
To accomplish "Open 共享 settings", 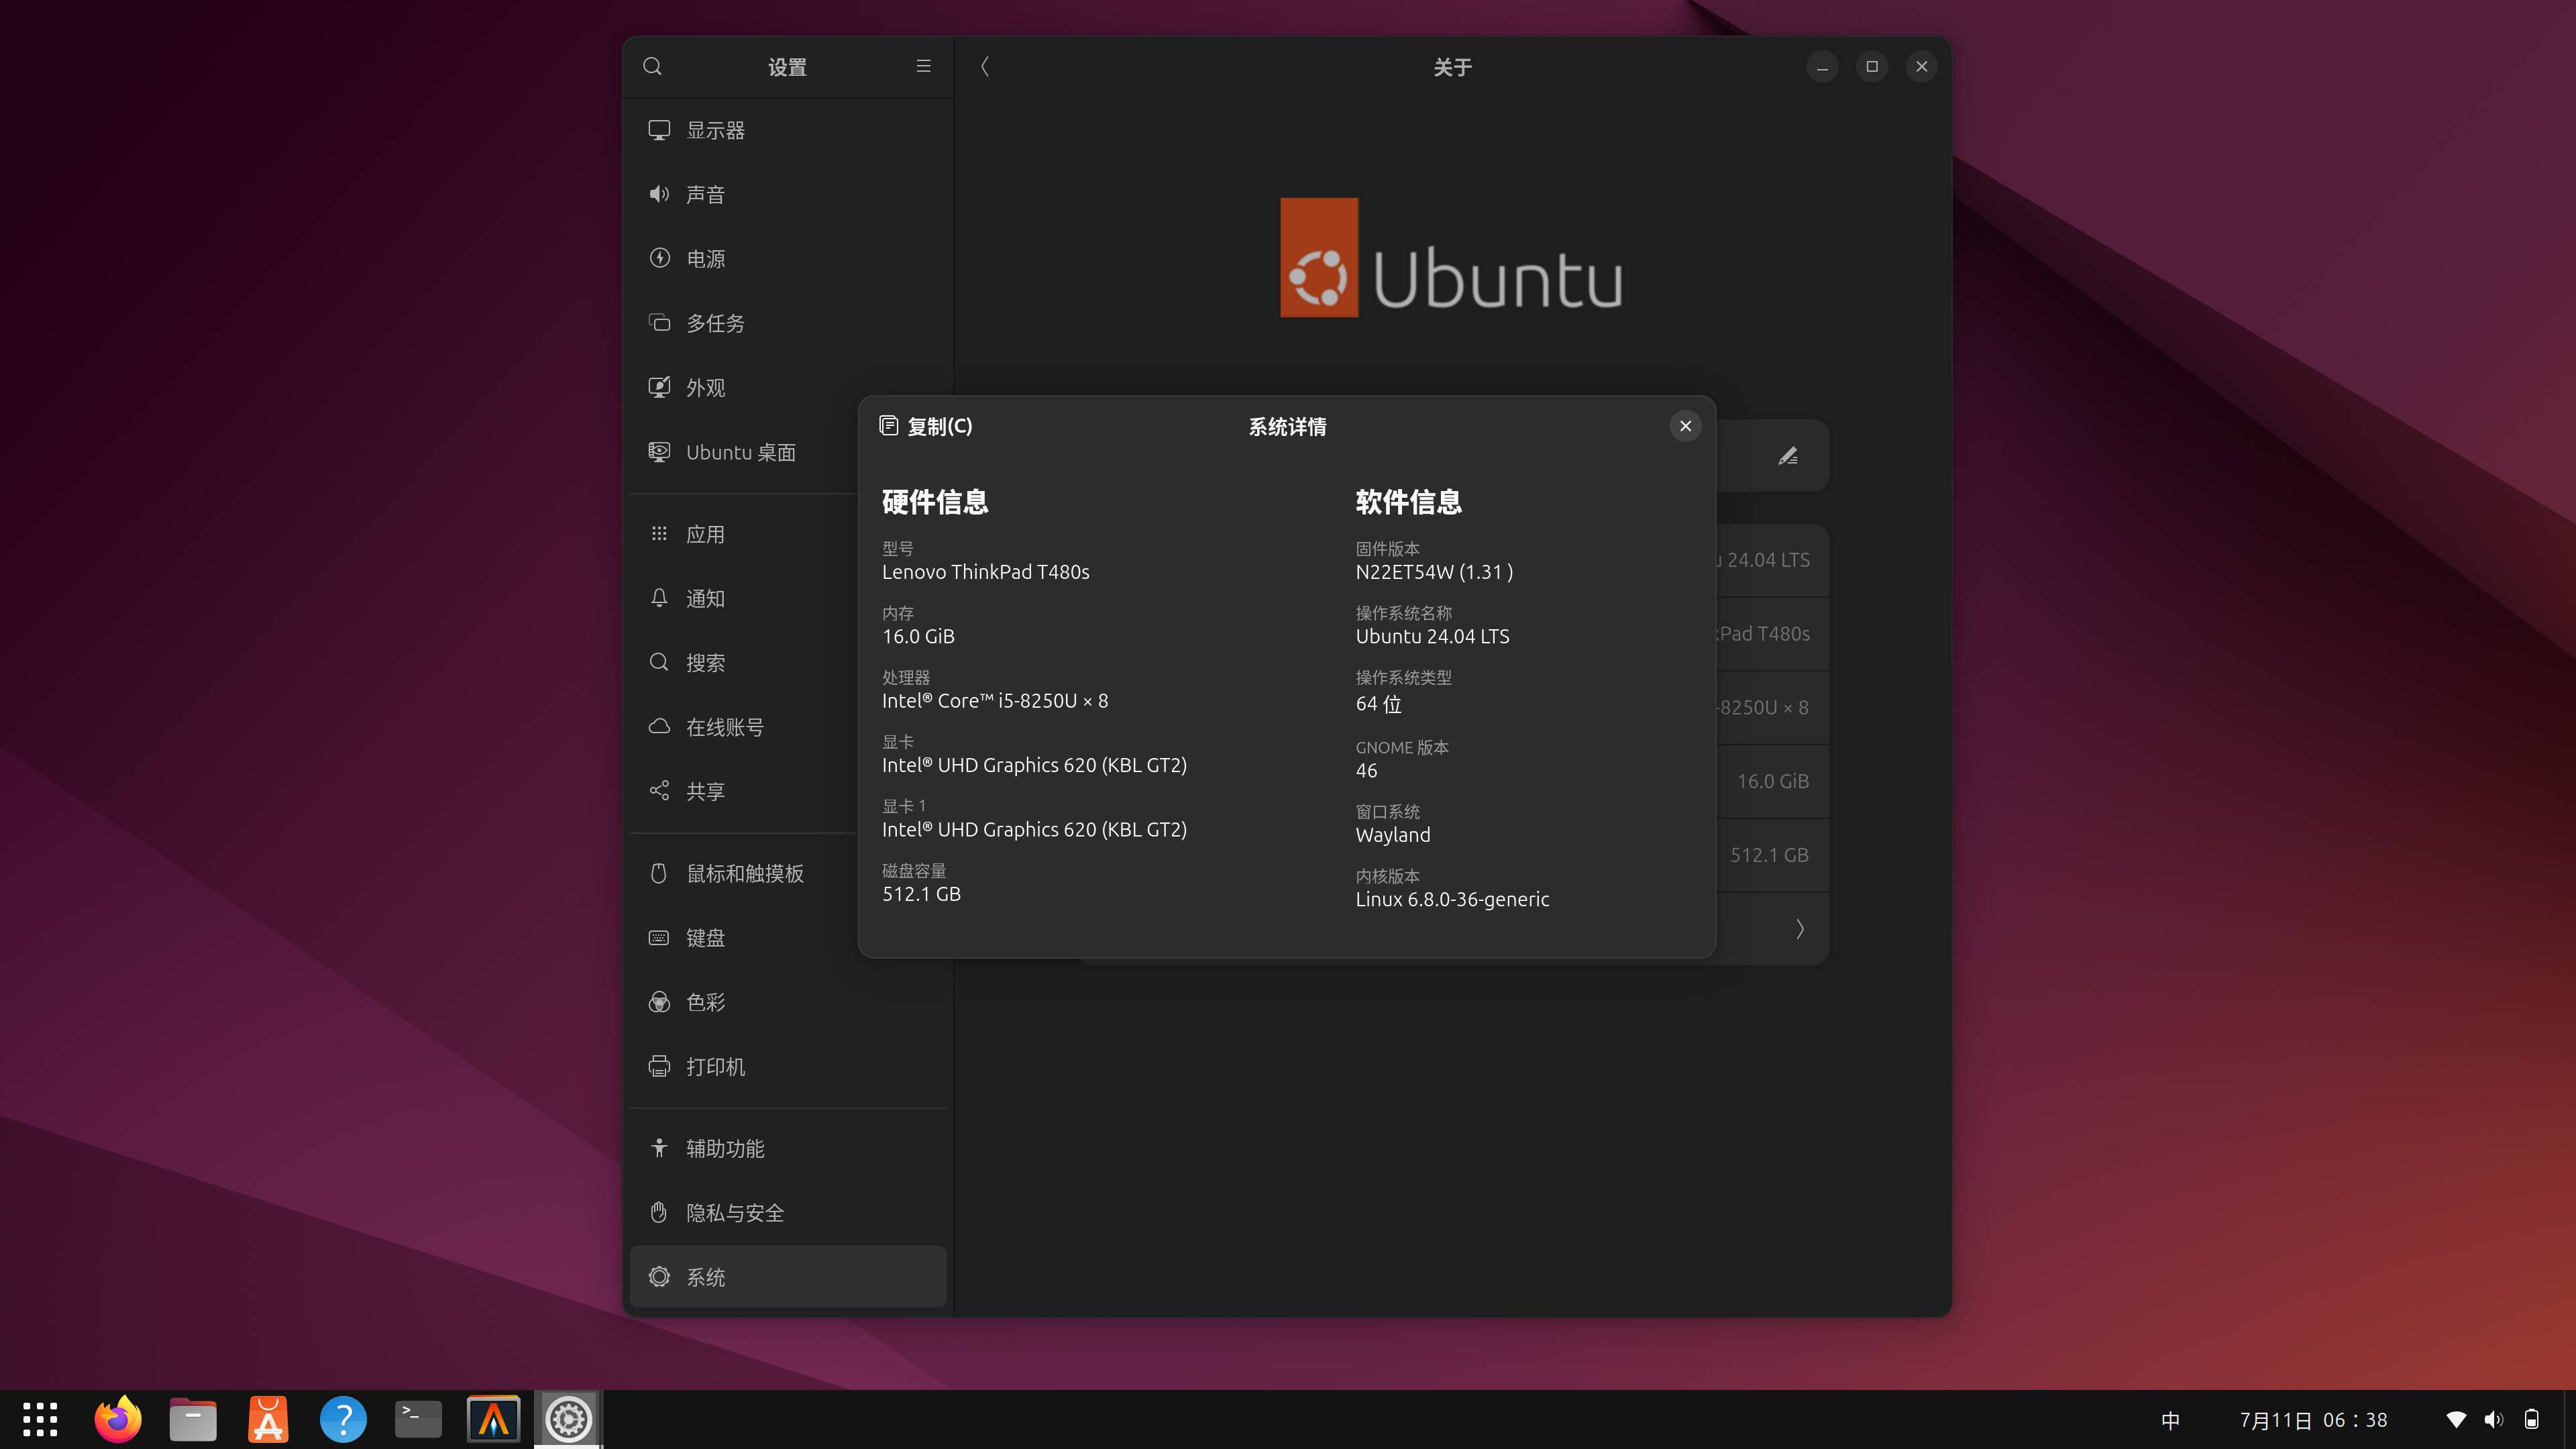I will tap(743, 791).
